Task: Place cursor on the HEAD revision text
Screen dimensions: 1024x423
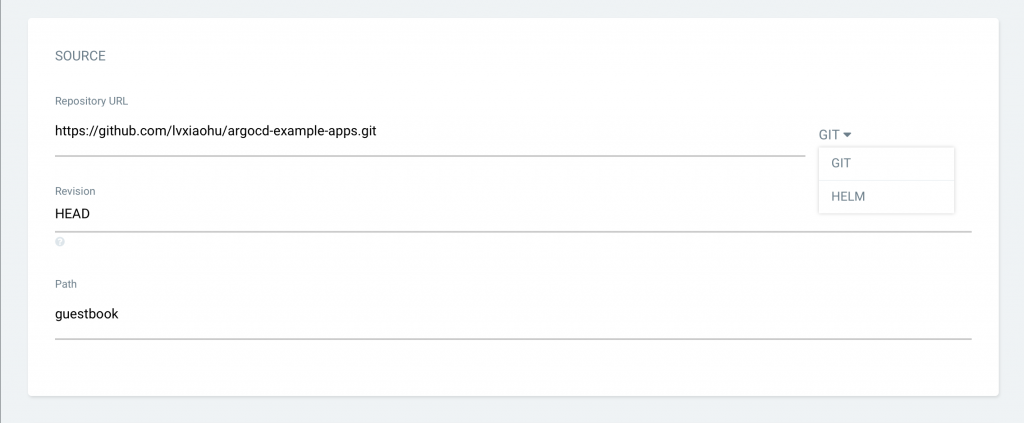Action: pos(73,213)
